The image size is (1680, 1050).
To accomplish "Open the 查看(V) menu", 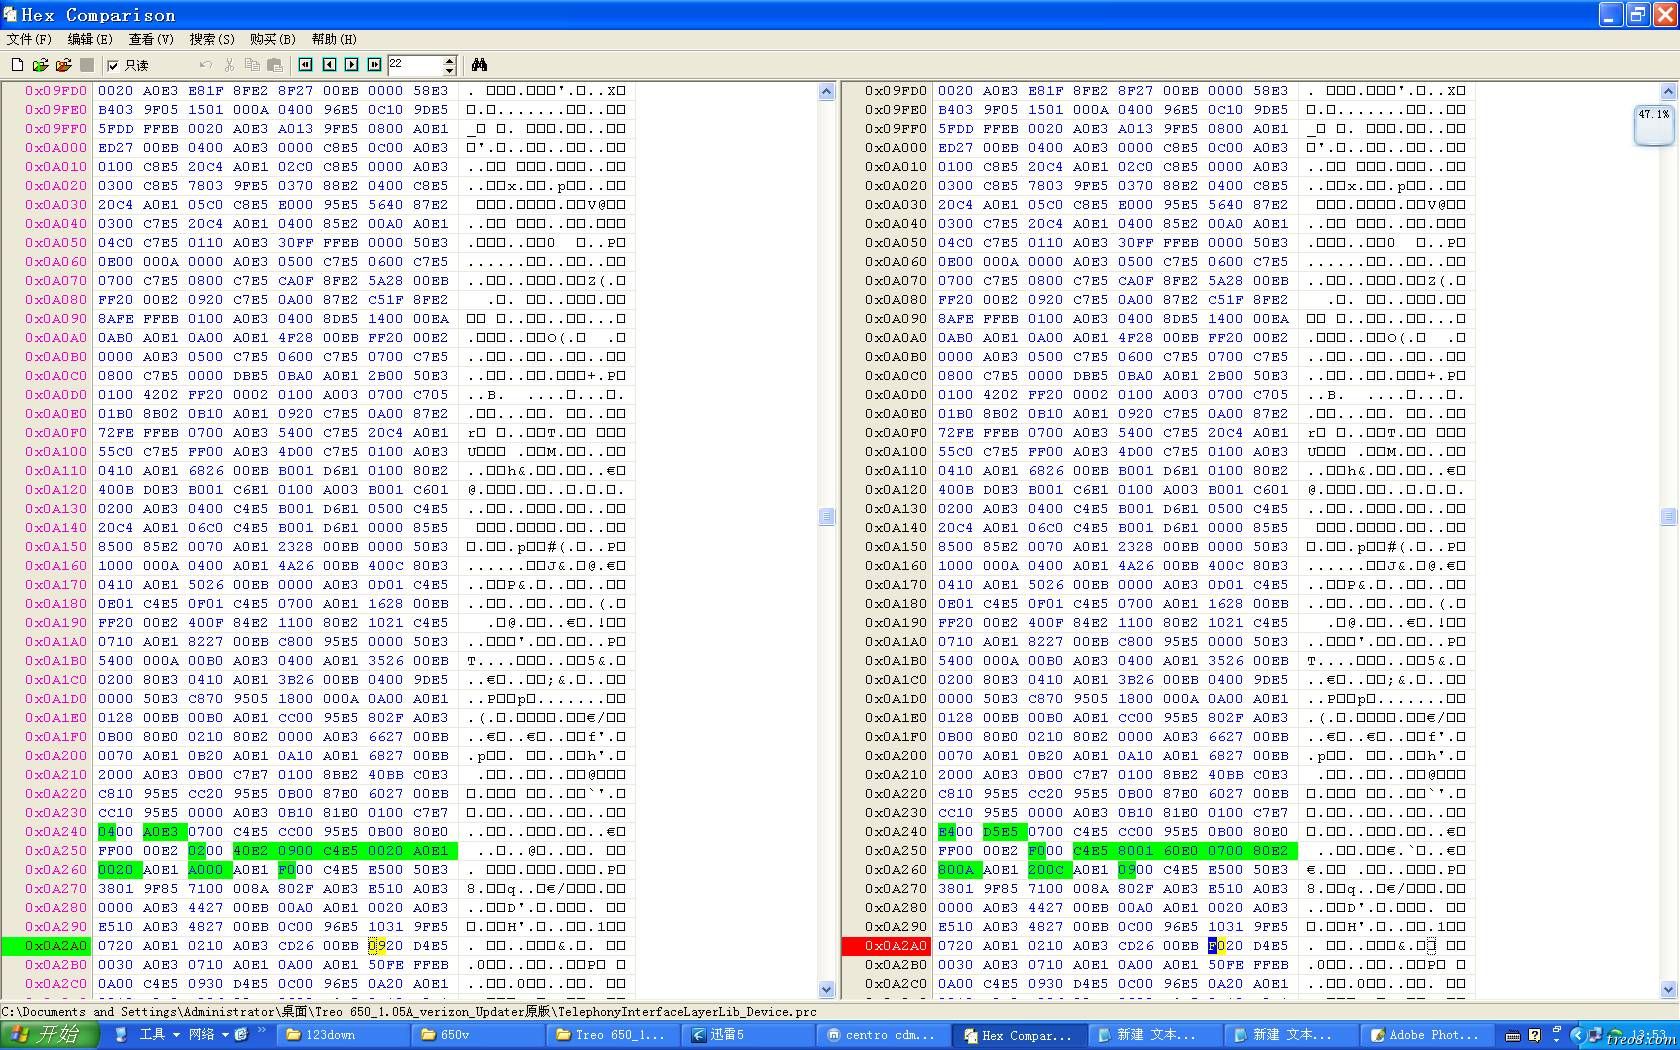I will click(x=151, y=39).
